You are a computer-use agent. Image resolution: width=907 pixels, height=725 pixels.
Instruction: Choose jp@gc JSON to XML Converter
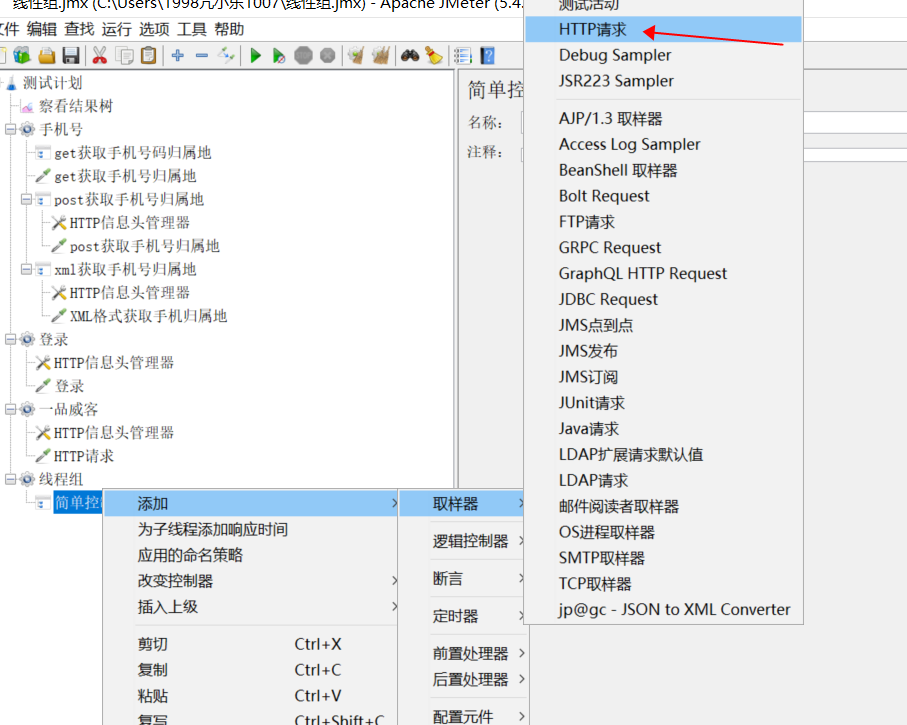[663, 609]
